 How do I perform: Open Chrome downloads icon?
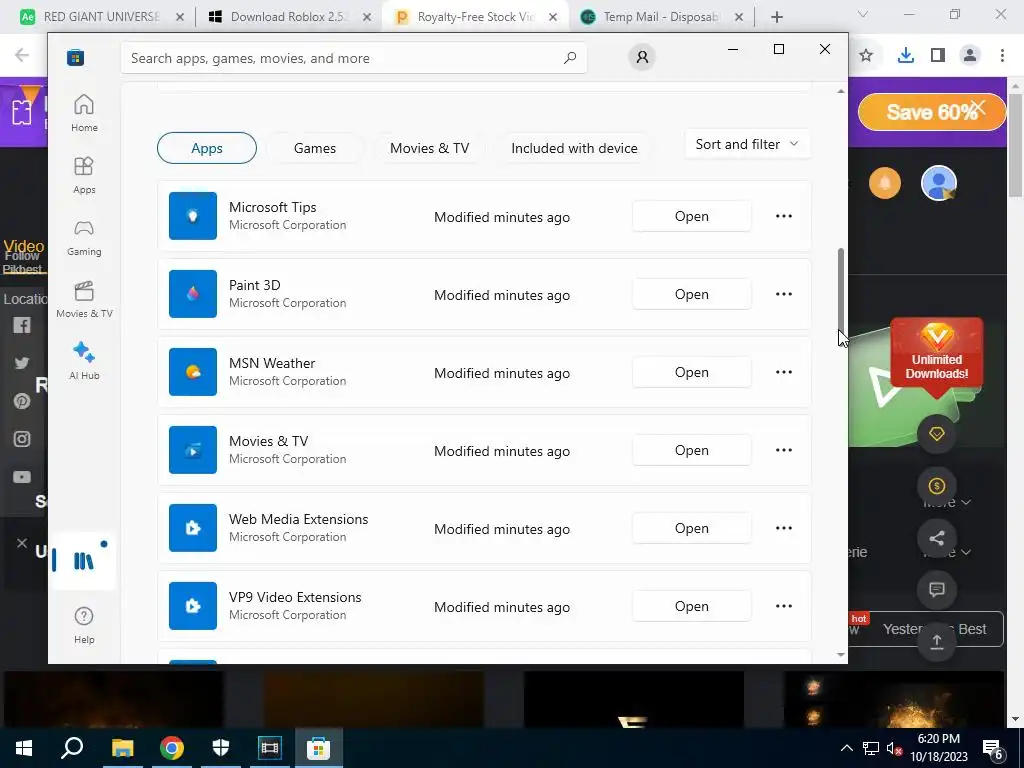(x=905, y=56)
